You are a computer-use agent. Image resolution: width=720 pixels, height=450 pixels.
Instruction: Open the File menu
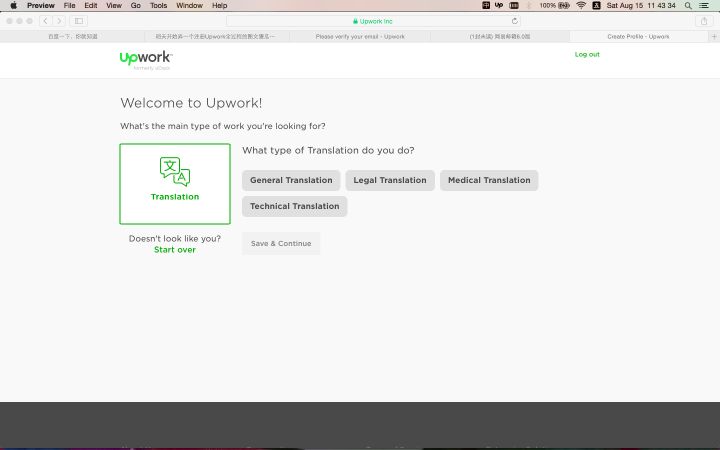click(x=69, y=6)
